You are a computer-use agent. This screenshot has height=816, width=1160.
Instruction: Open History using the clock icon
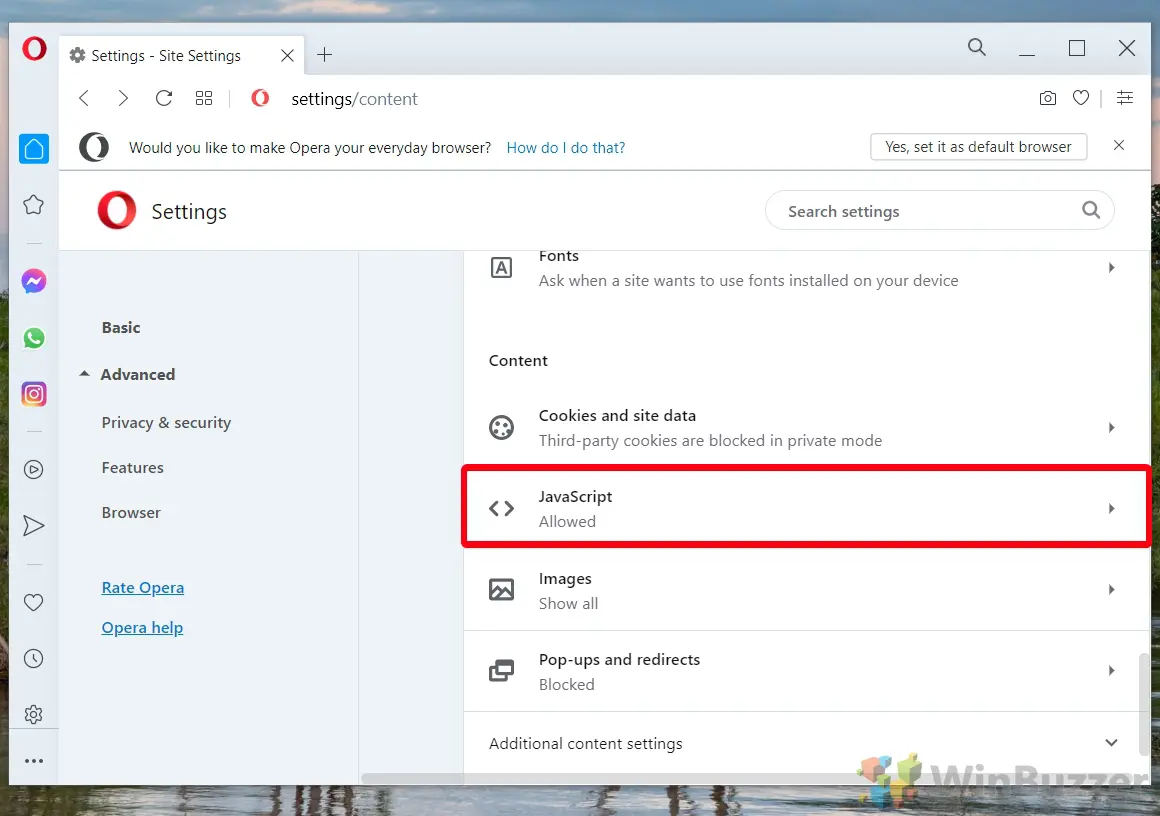point(34,658)
